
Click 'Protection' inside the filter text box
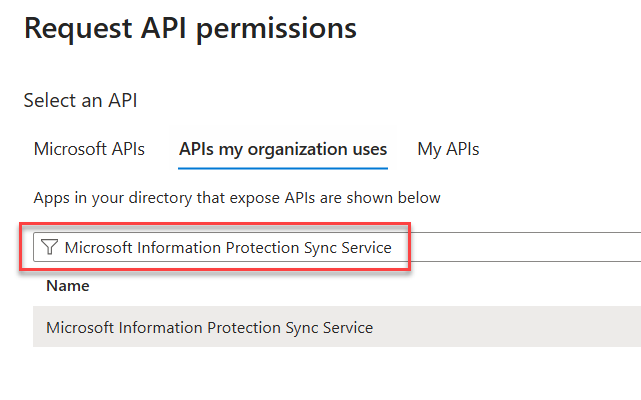(263, 248)
